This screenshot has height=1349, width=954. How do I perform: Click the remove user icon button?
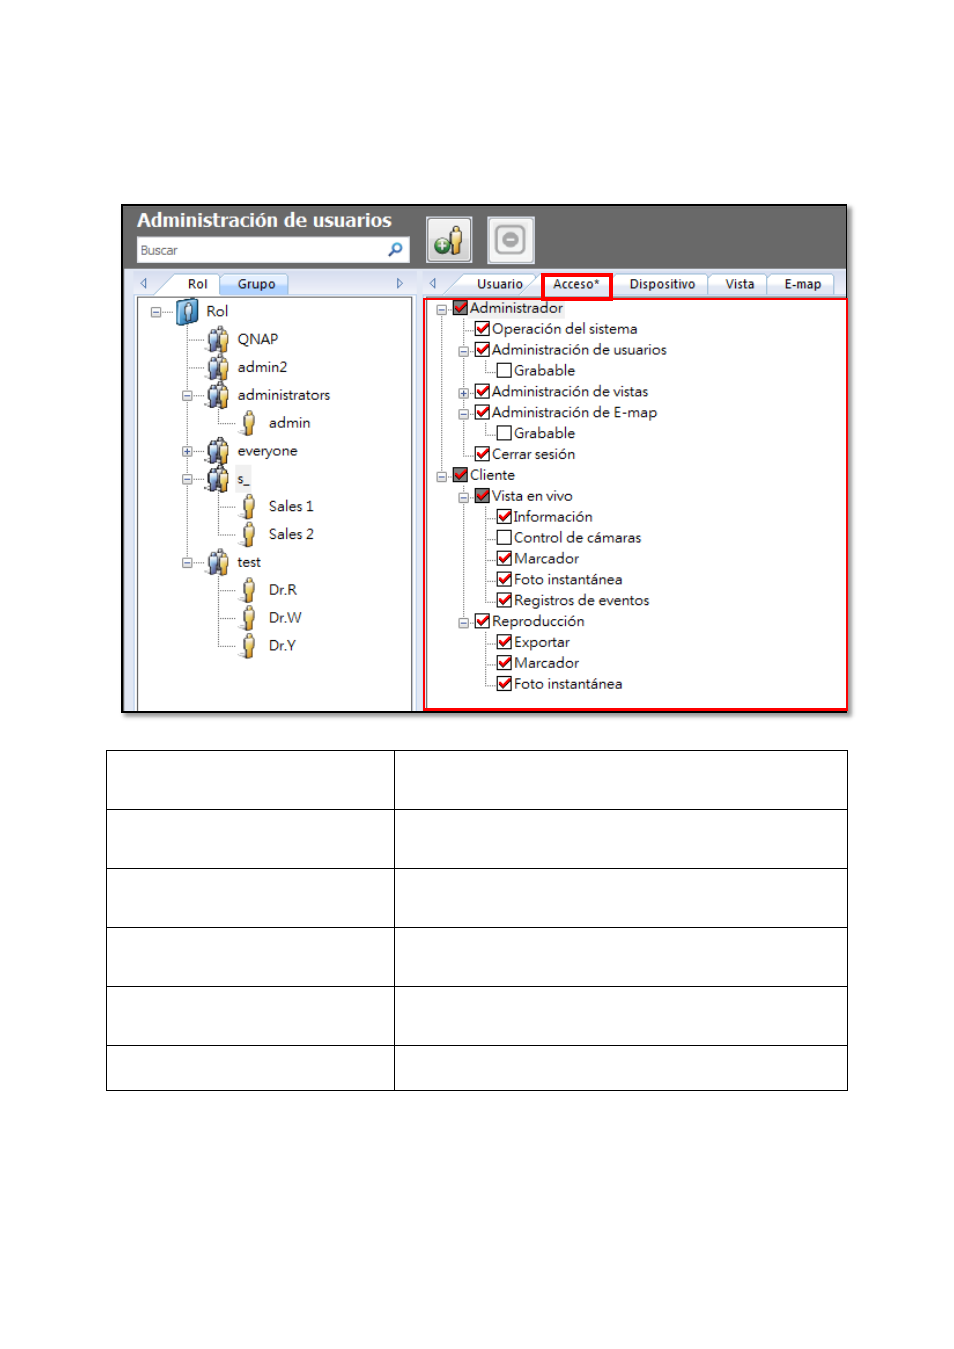(x=511, y=240)
